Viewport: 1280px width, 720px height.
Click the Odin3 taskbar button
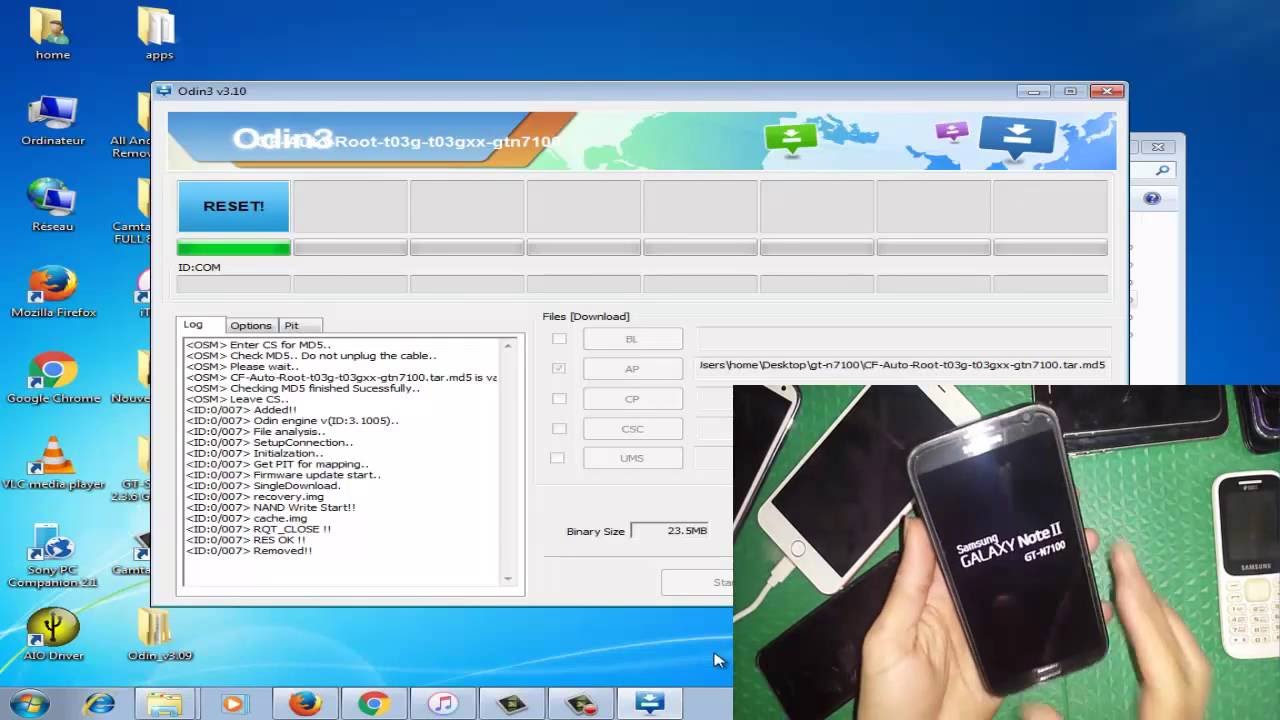click(x=650, y=703)
